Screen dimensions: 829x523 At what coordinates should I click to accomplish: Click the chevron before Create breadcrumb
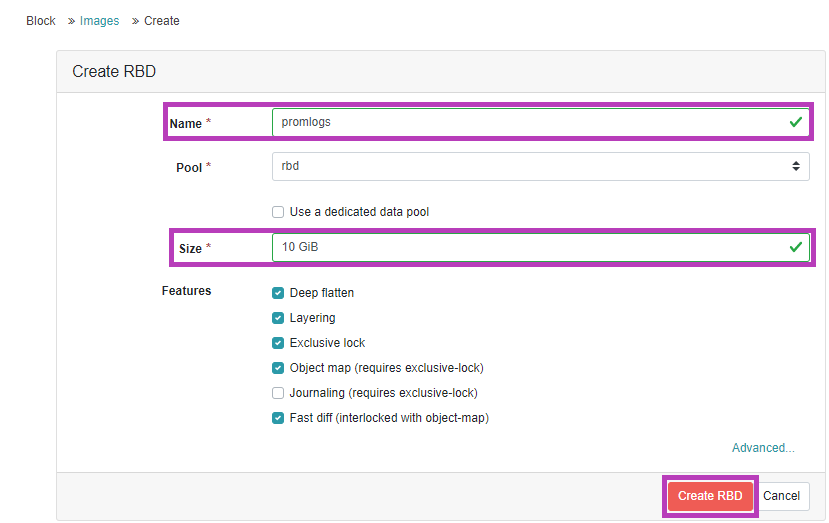(x=135, y=21)
